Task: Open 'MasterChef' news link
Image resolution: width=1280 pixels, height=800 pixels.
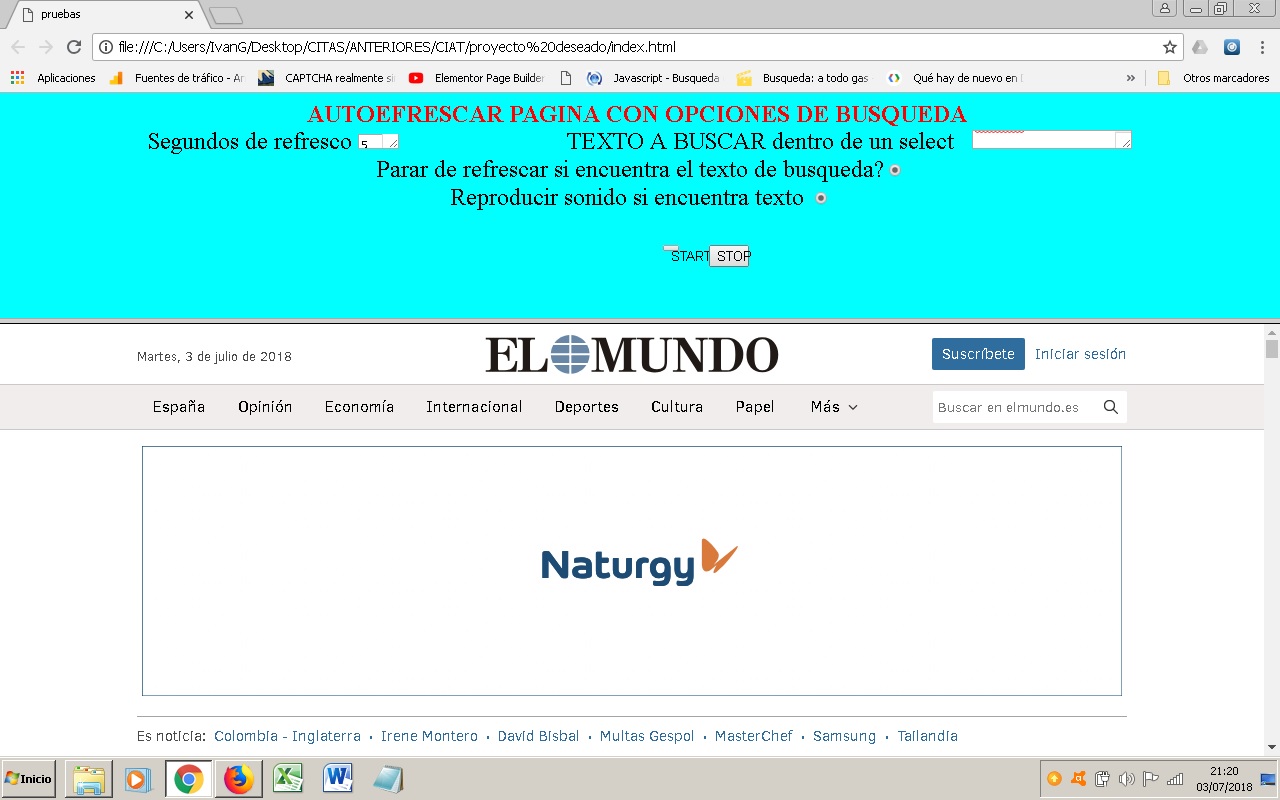Action: tap(753, 736)
